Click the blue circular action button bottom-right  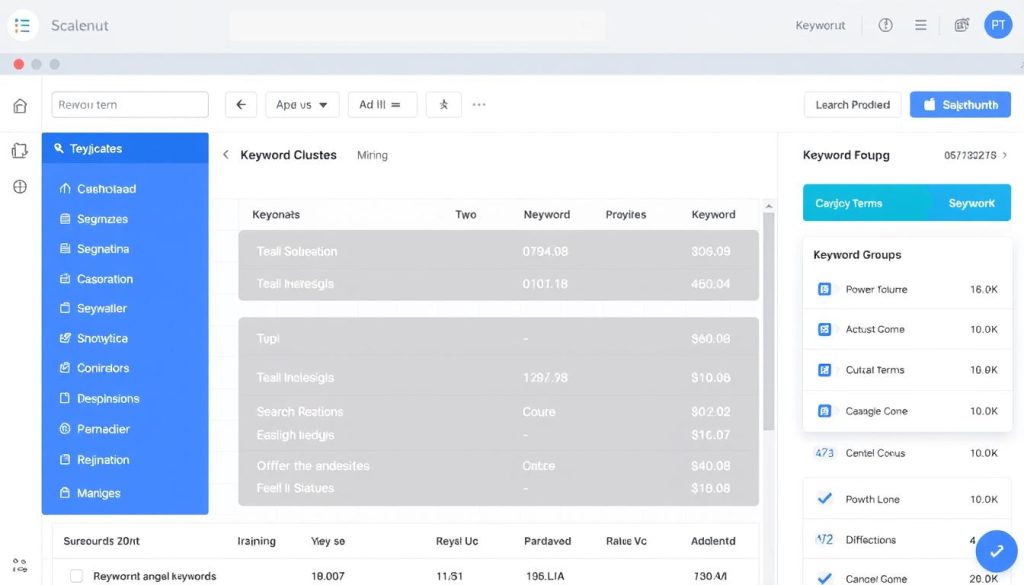(x=996, y=551)
